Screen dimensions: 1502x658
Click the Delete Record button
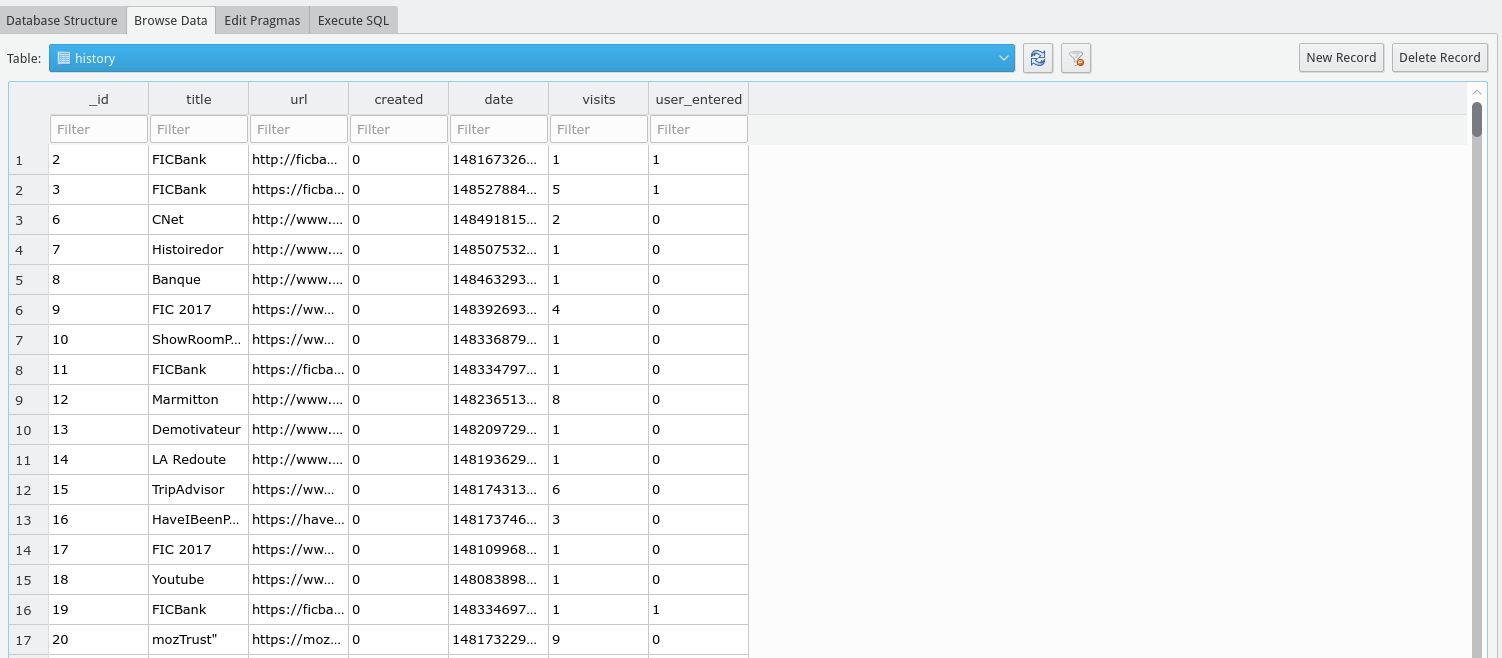pyautogui.click(x=1440, y=57)
